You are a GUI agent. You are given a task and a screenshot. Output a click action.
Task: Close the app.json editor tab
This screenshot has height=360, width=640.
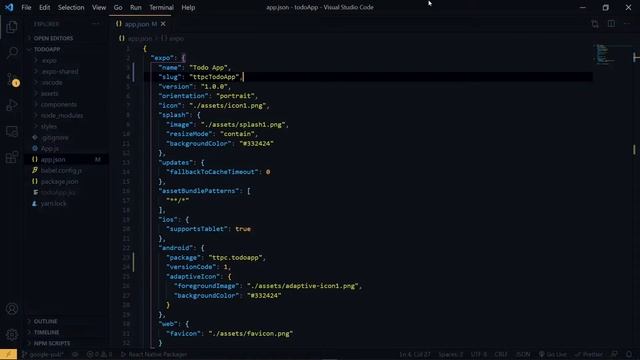[x=163, y=24]
